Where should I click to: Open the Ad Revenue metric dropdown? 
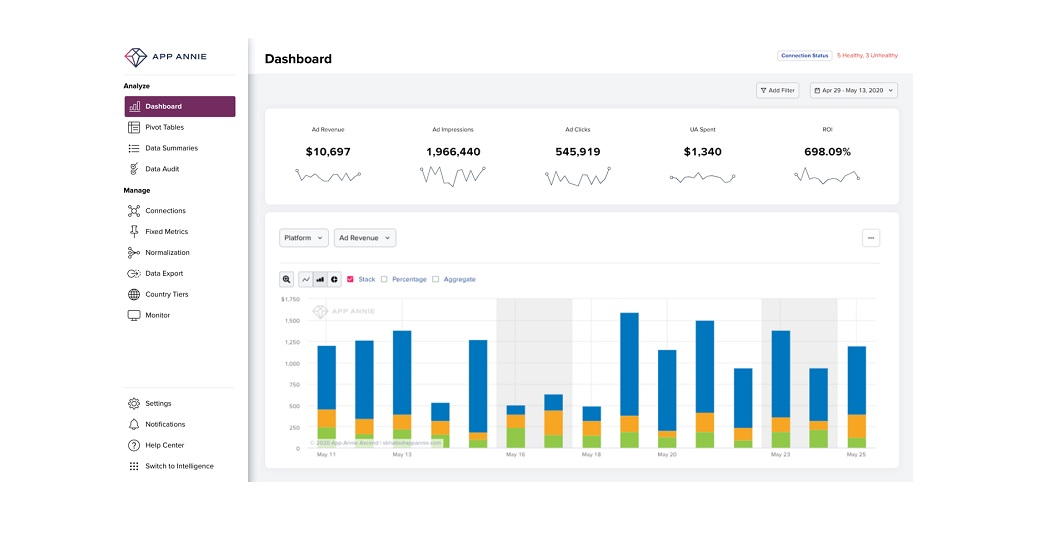(x=365, y=238)
